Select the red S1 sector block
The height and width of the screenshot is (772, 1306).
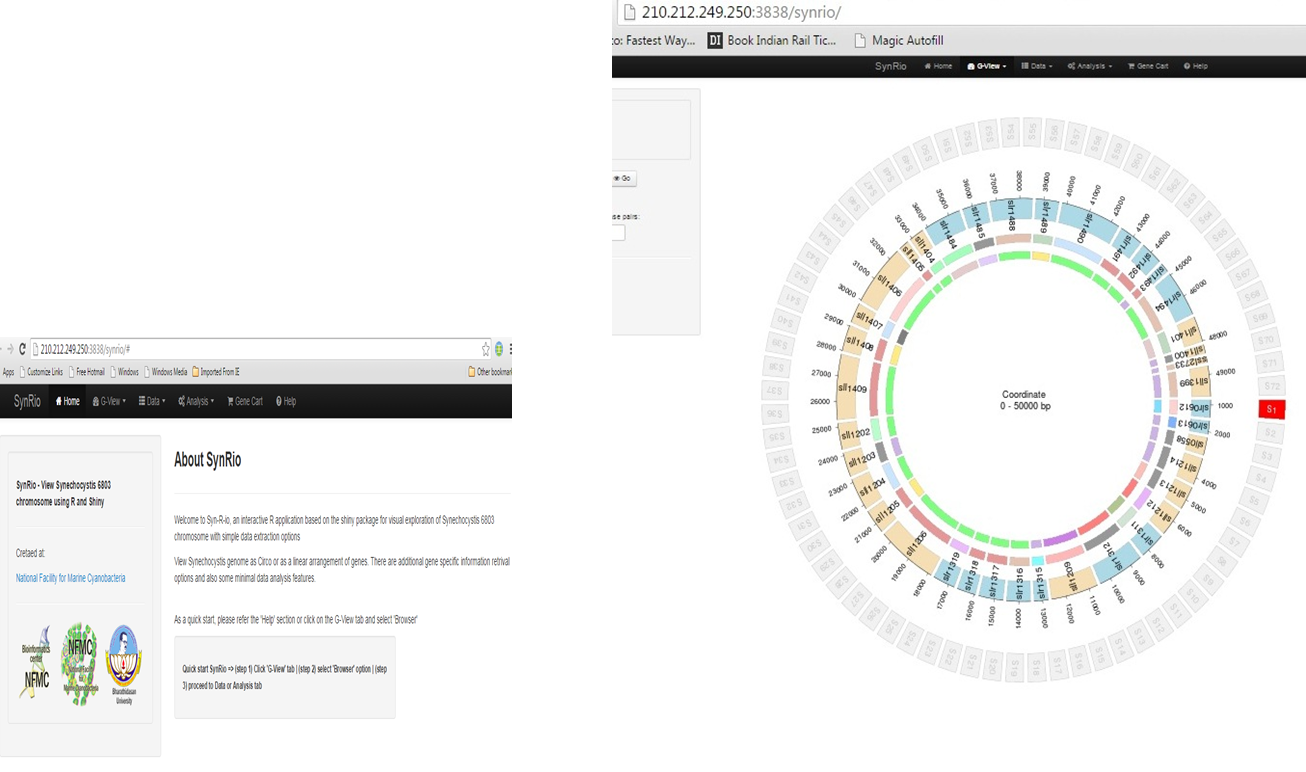1272,409
